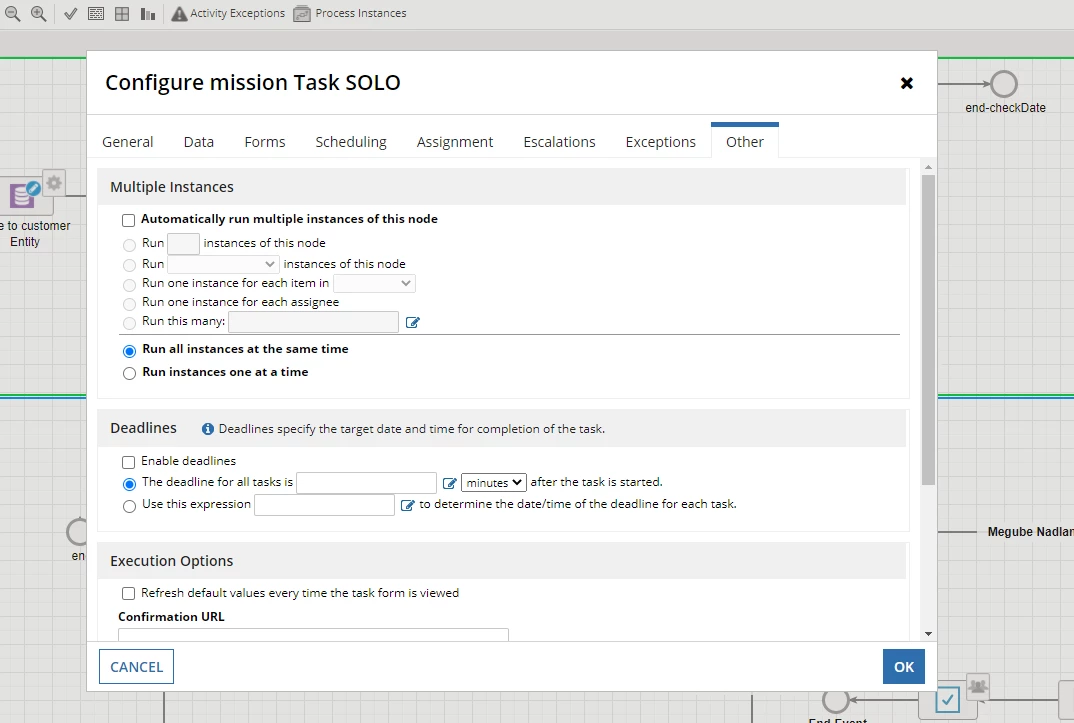Select Run instances one at a time
This screenshot has height=723, width=1074.
129,373
